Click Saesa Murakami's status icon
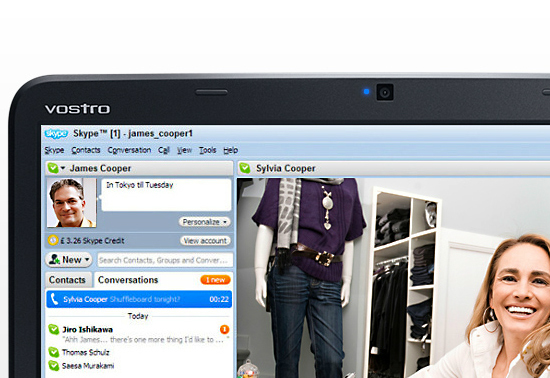The width and height of the screenshot is (550, 378). (x=53, y=366)
